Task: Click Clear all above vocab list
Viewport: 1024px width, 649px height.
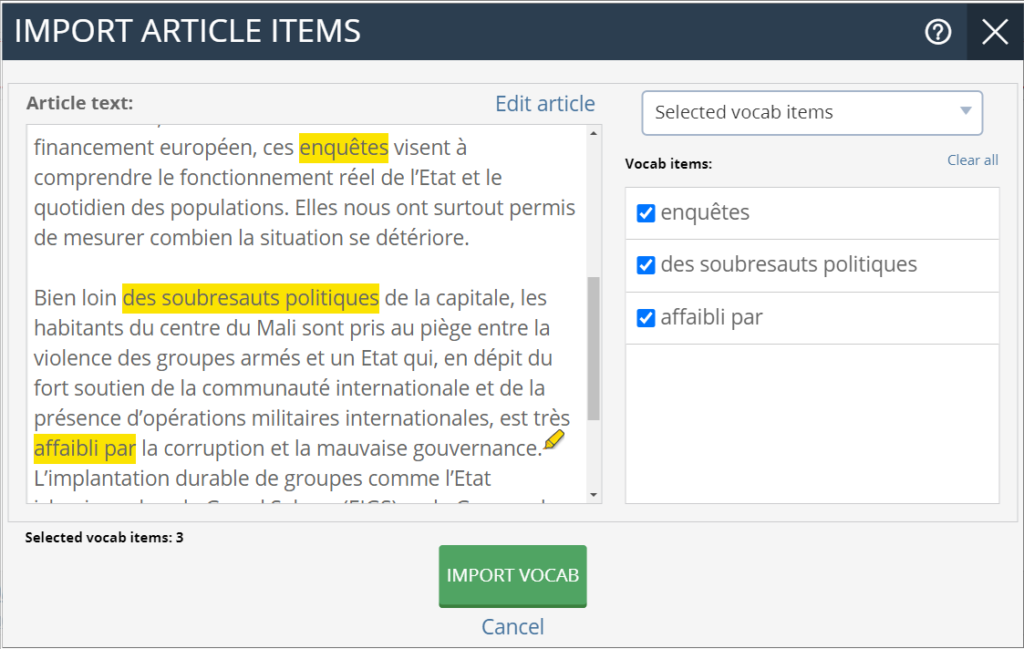Action: tap(972, 160)
